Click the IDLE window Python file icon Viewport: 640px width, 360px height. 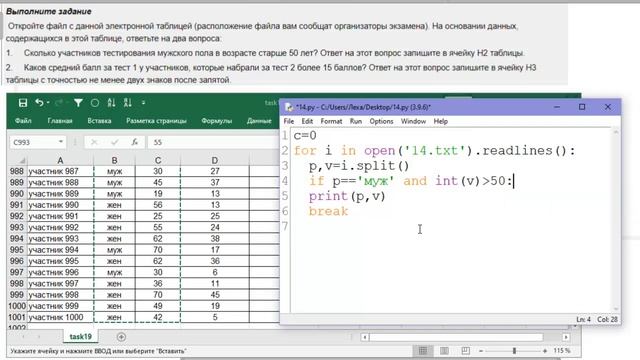pyautogui.click(x=289, y=107)
